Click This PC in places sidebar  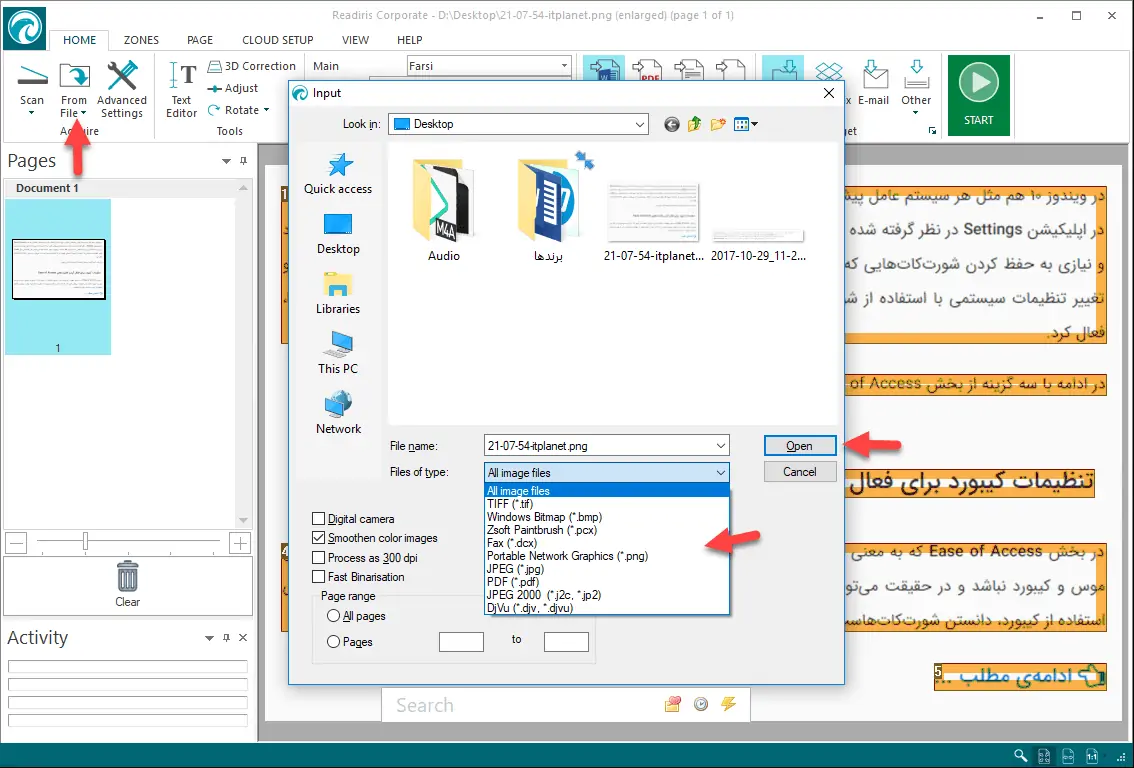(x=338, y=353)
